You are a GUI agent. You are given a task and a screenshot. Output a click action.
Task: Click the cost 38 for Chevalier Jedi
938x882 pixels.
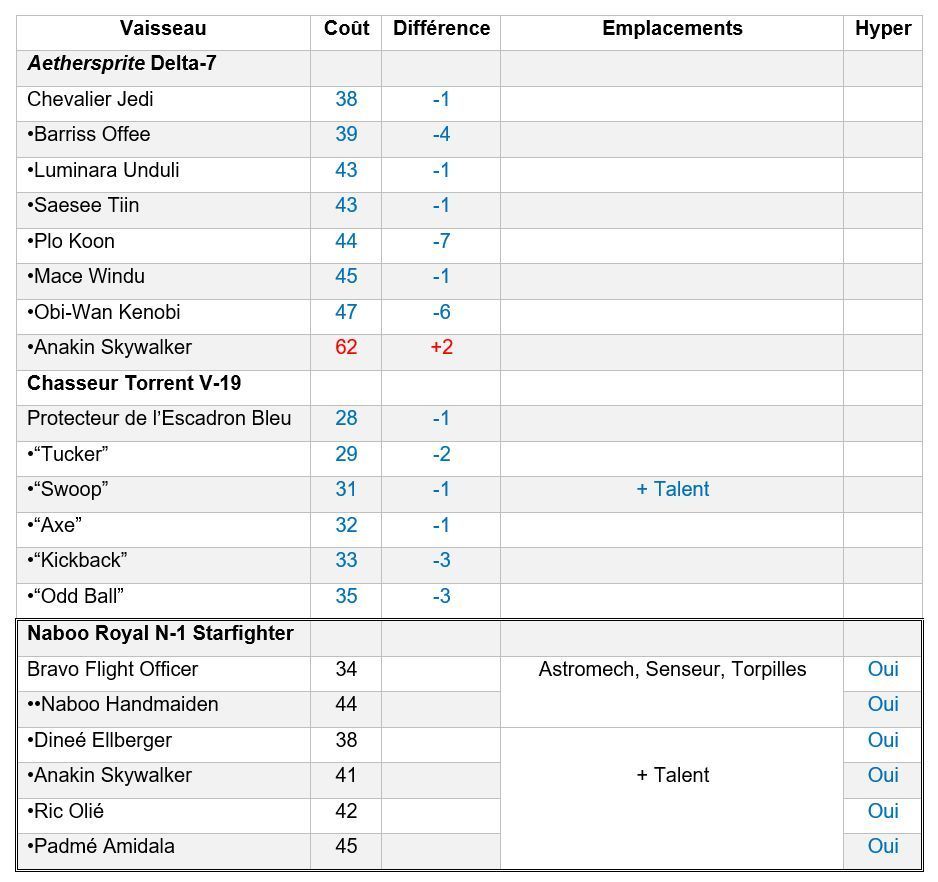[x=346, y=99]
